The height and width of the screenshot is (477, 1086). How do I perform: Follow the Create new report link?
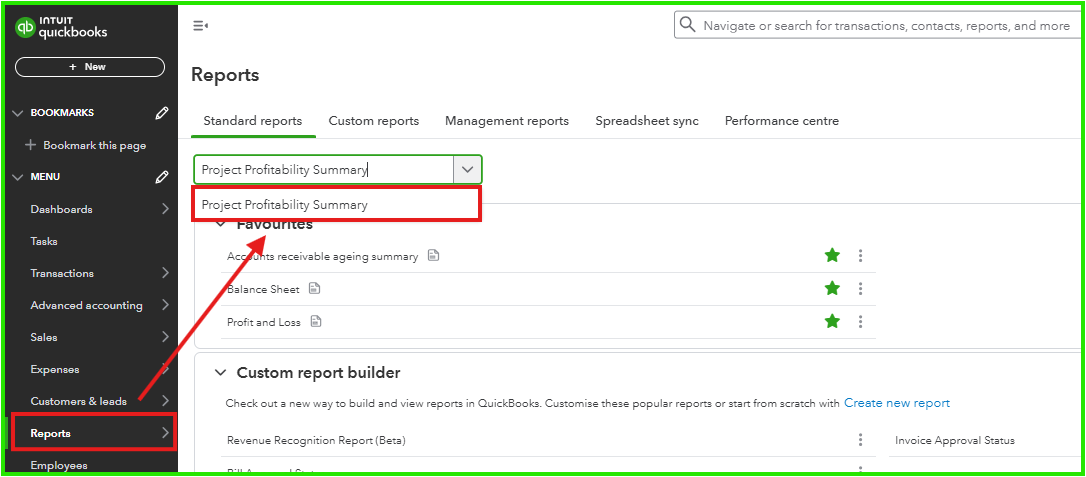(896, 403)
